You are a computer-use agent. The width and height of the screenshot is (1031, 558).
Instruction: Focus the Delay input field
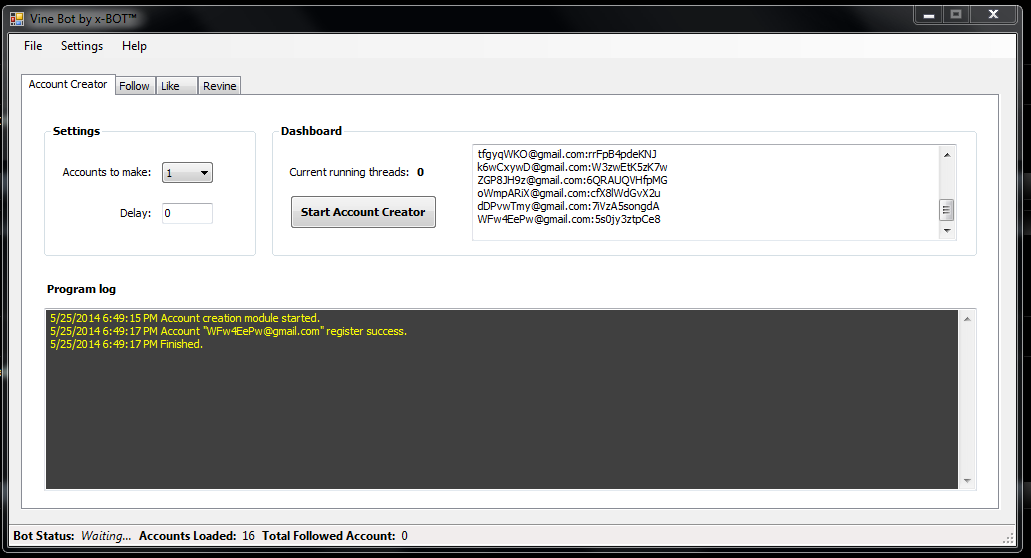(x=187, y=213)
